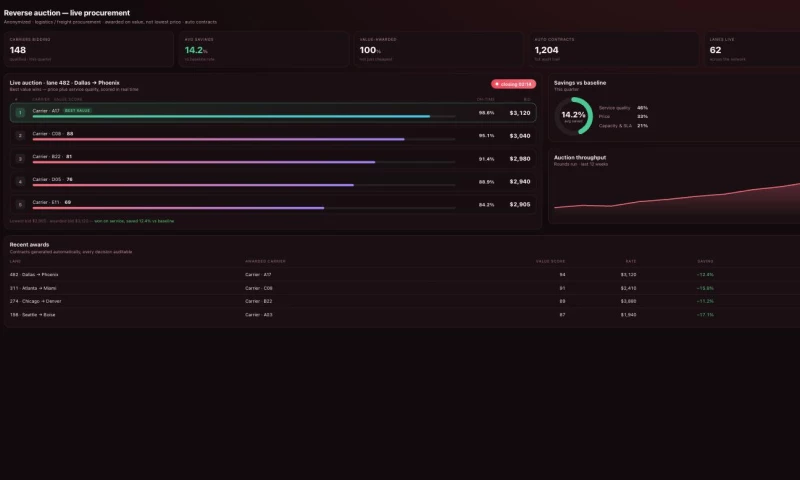800x480 pixels.
Task: Click value score 94 in Recent awards
Action: 562,274
